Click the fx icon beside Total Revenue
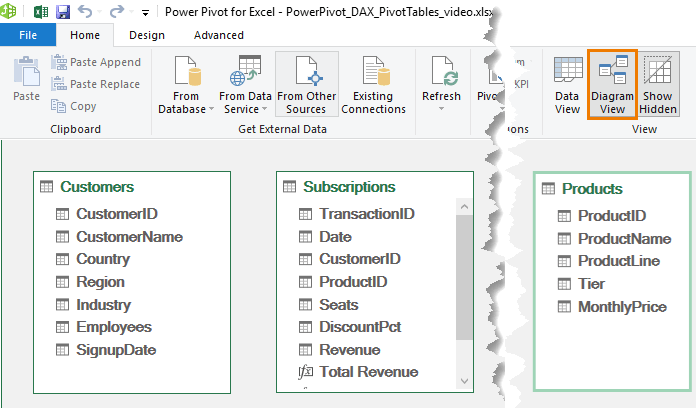 coord(305,372)
